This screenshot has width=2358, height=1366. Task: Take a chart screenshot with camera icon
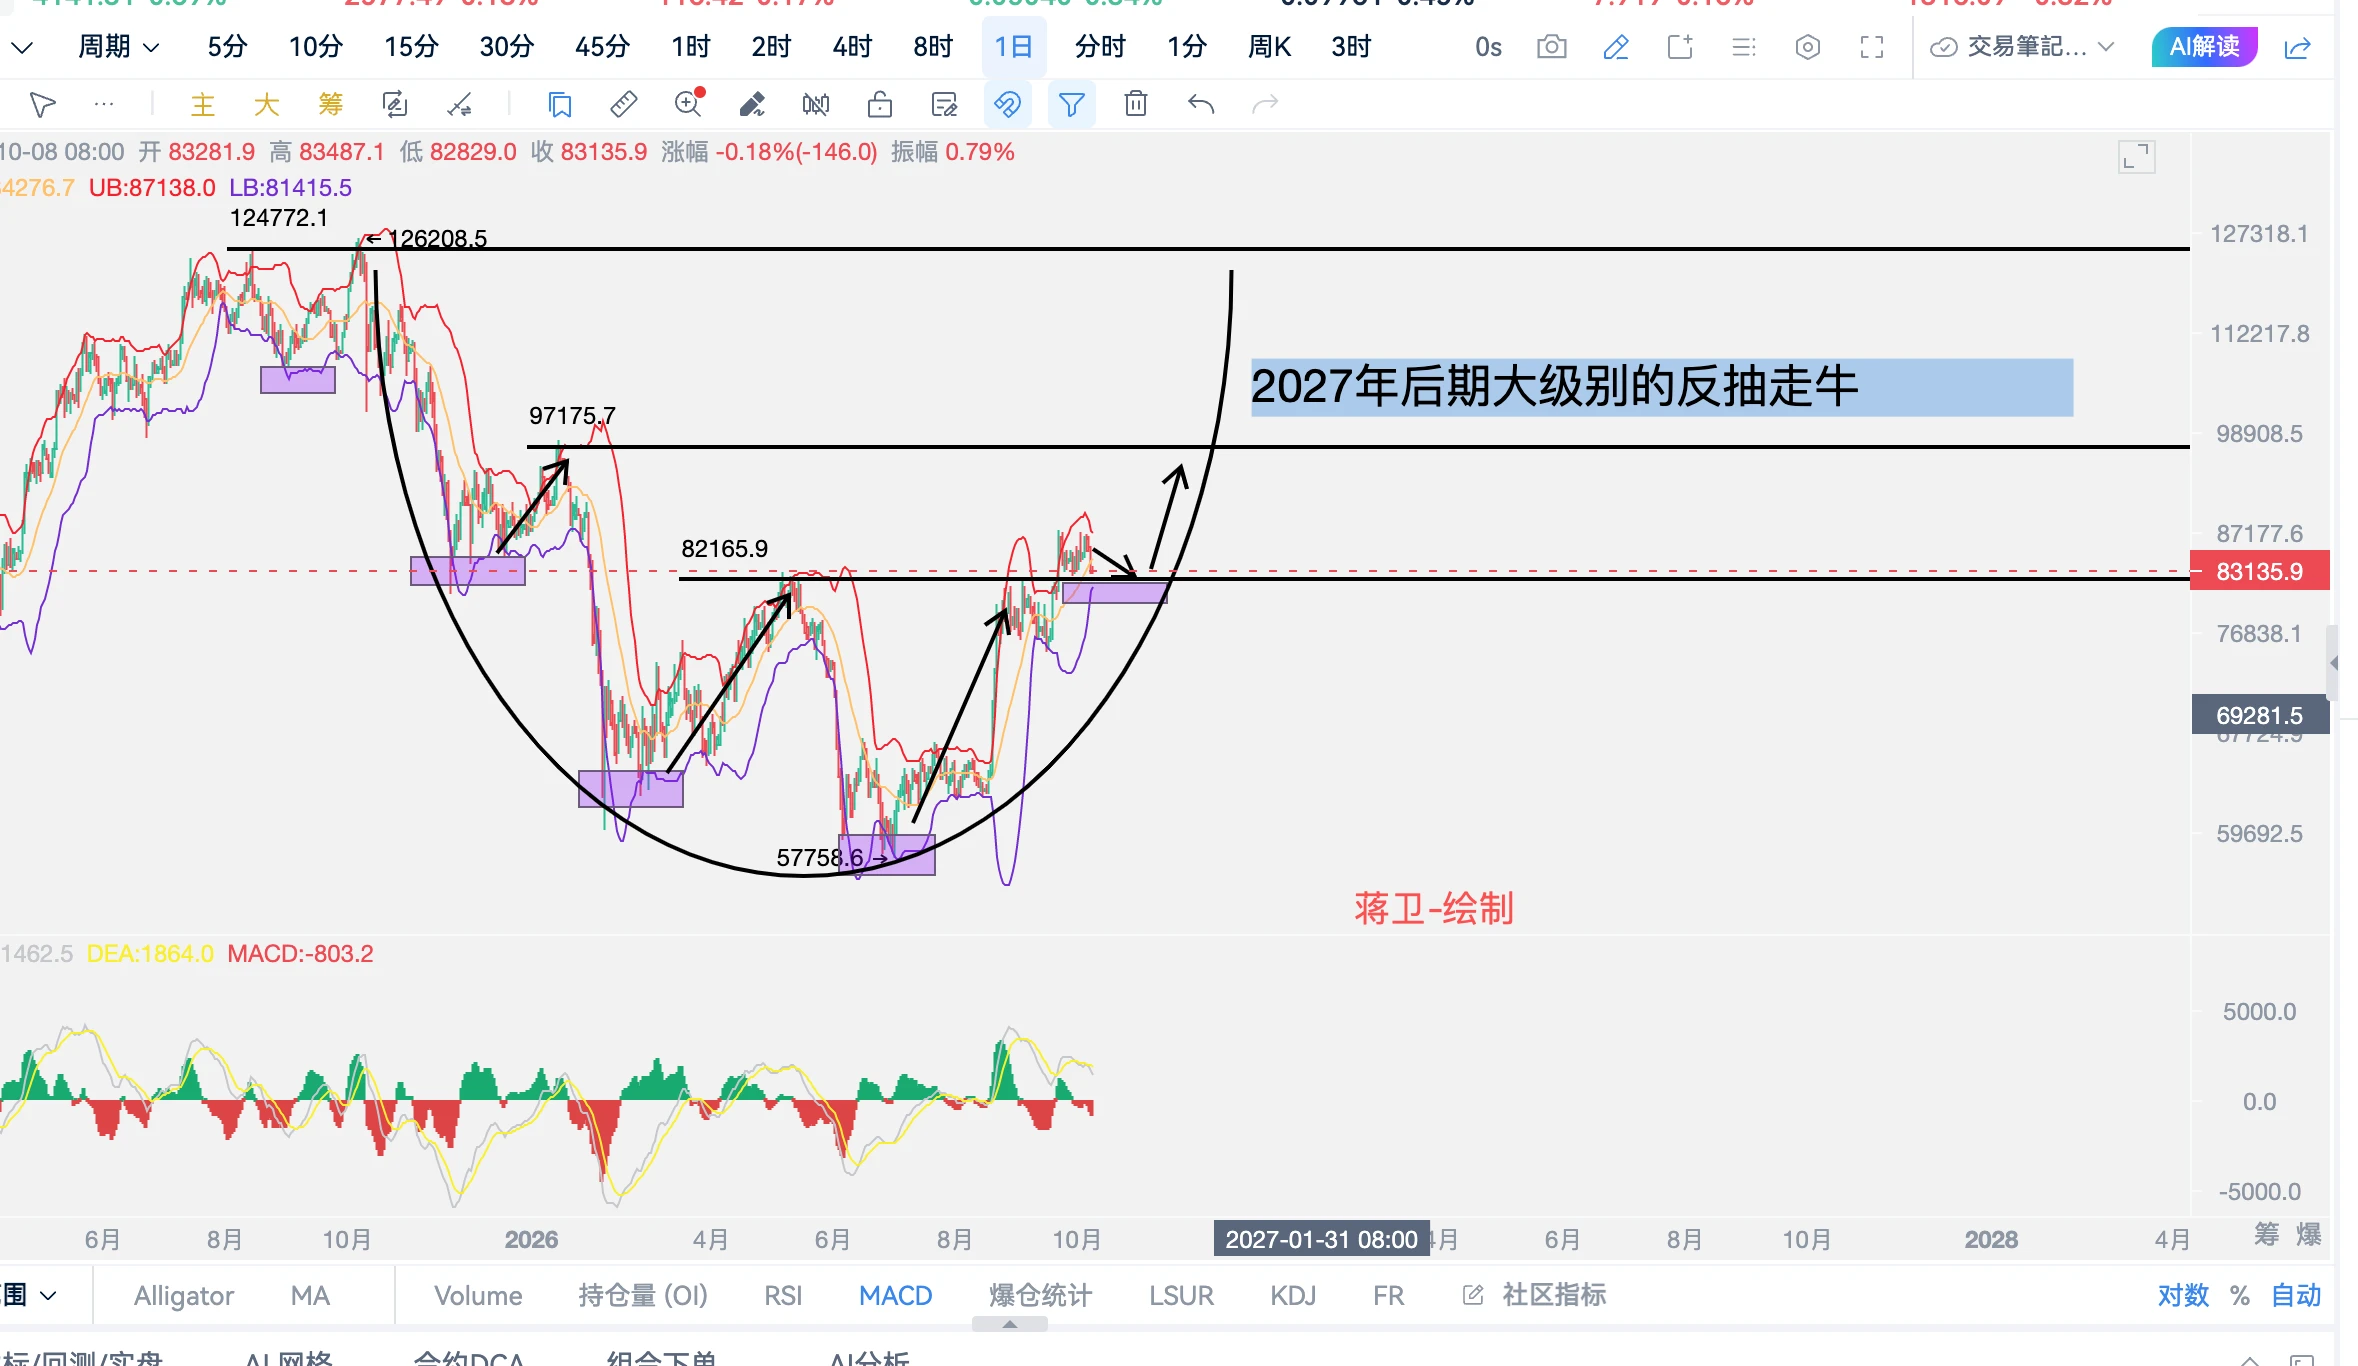tap(1552, 47)
